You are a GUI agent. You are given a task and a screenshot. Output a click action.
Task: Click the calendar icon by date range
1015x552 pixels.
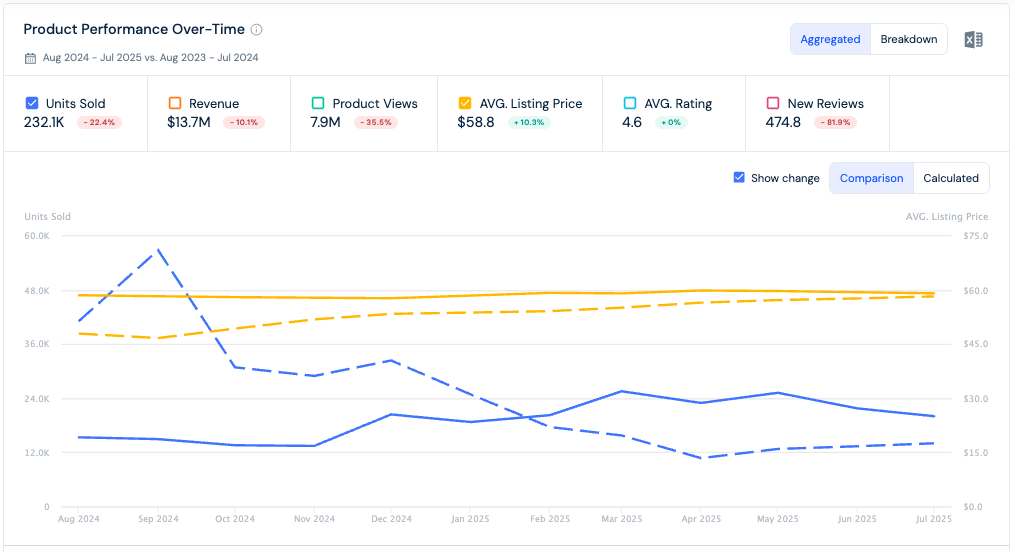(30, 58)
